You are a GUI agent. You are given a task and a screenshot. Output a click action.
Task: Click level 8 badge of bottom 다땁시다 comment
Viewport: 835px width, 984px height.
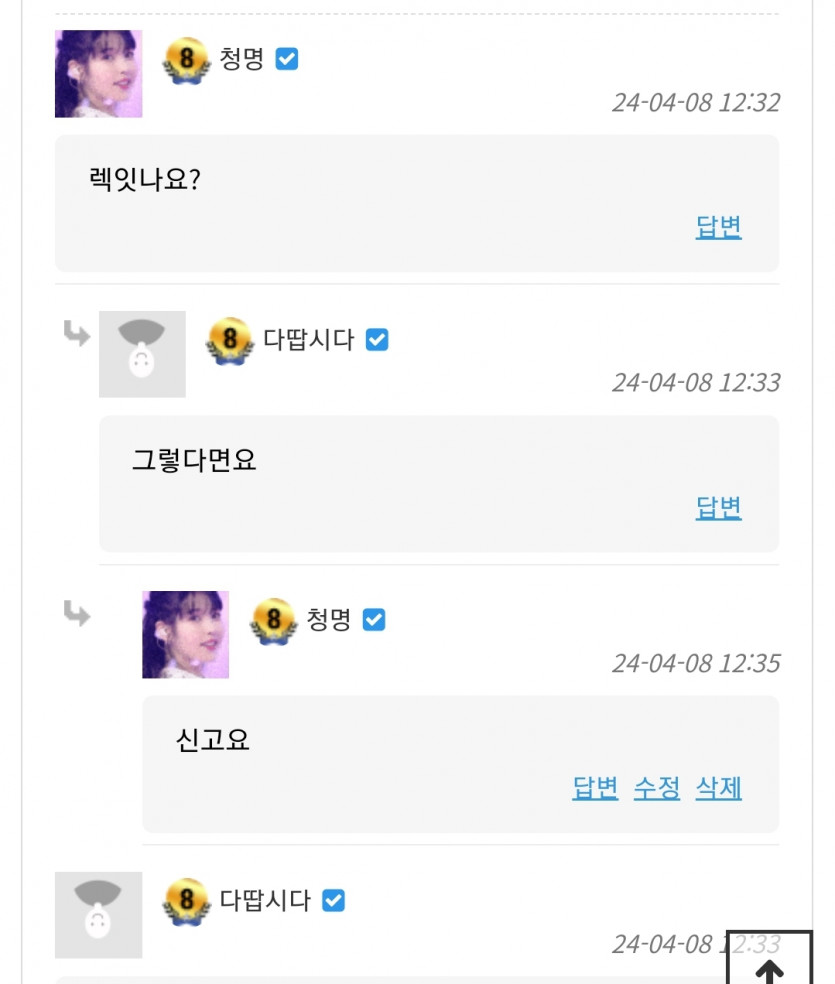tap(185, 901)
